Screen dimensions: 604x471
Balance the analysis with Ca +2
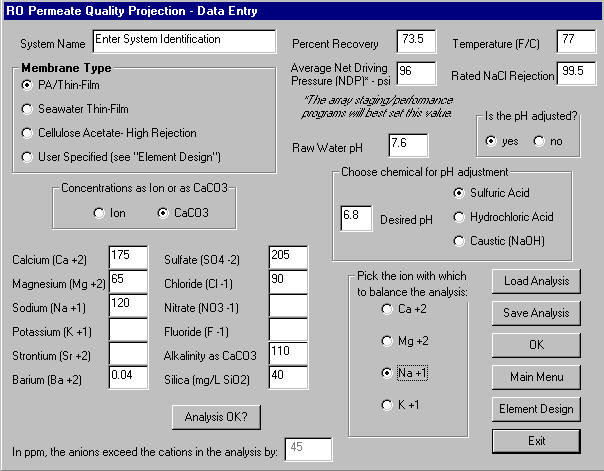387,309
